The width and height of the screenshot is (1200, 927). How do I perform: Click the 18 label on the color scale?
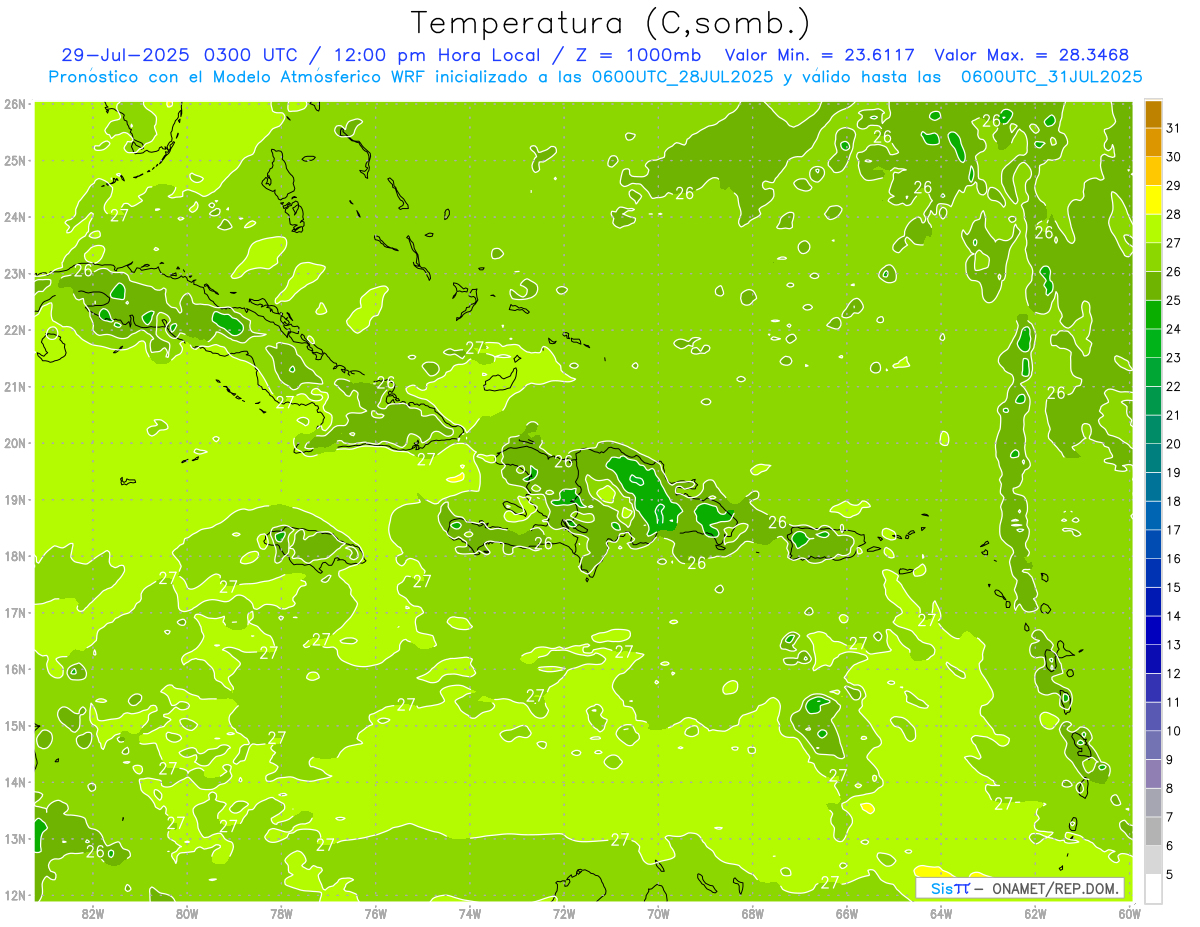[x=1174, y=502]
